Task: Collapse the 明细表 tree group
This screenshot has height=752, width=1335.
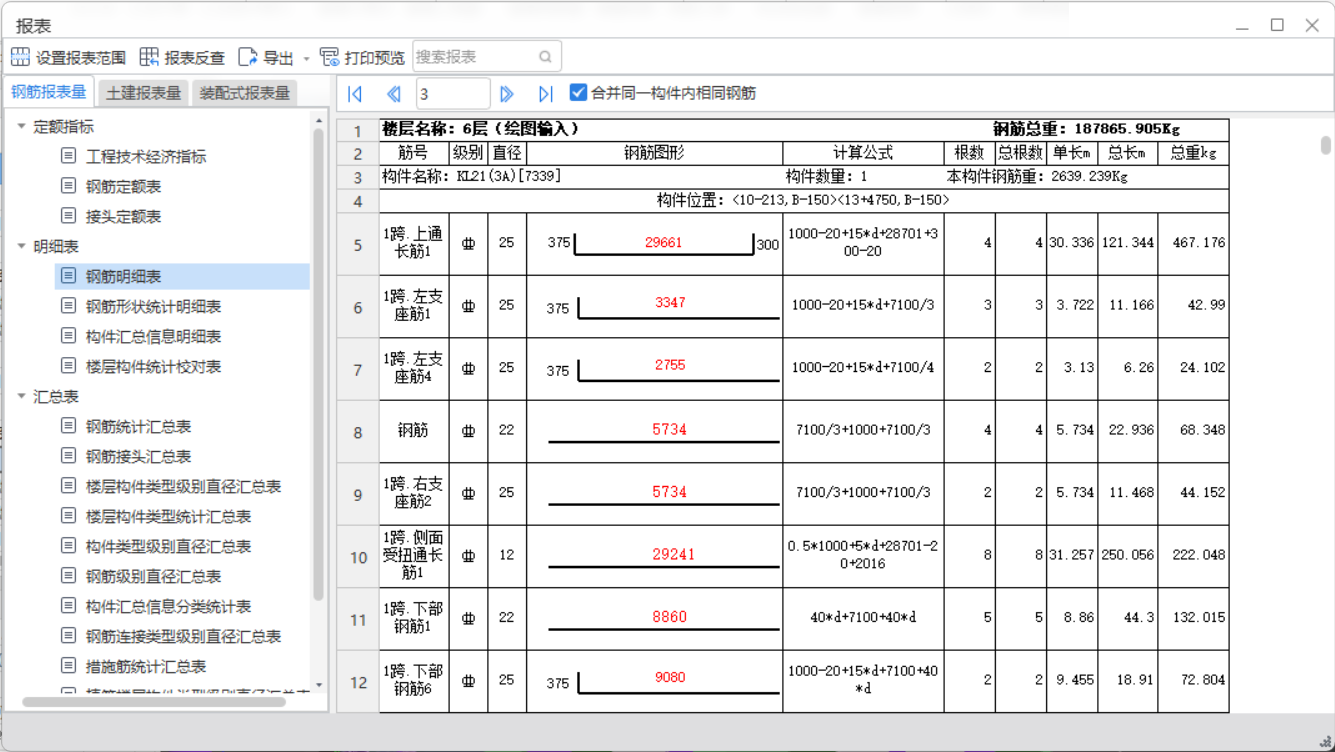Action: (21, 246)
